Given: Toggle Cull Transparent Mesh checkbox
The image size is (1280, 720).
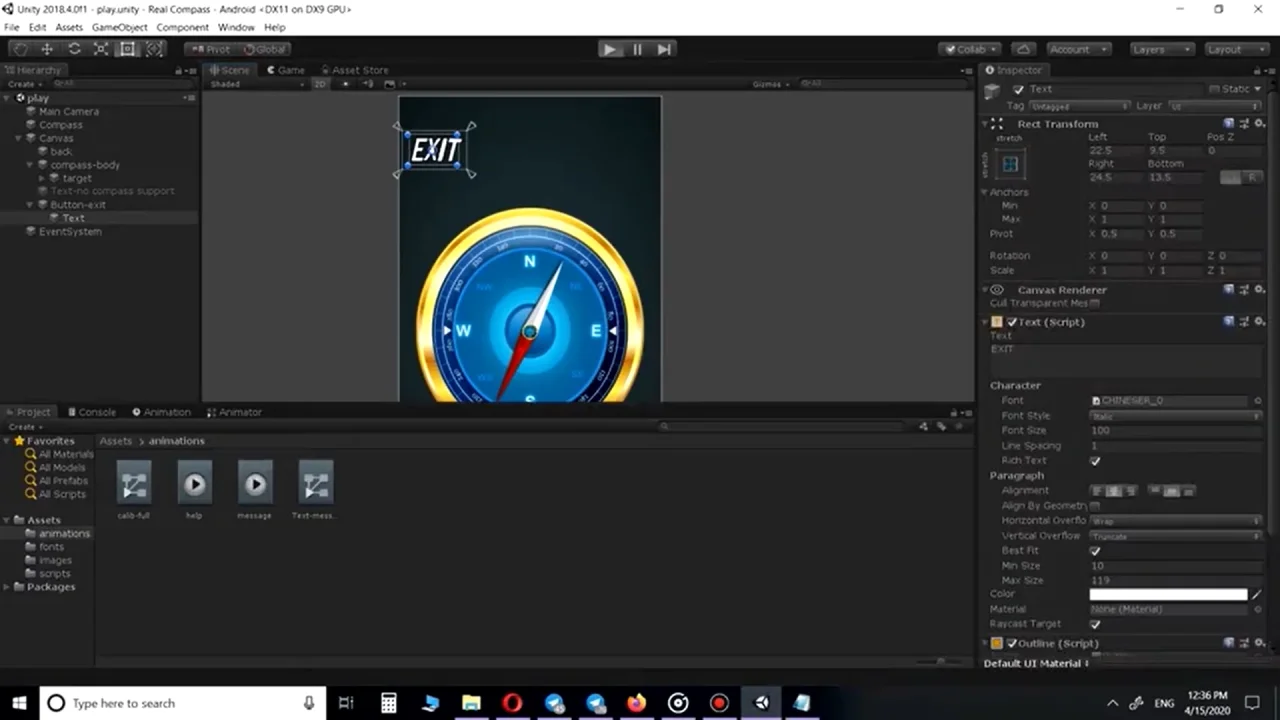Looking at the screenshot, I should [x=1095, y=303].
